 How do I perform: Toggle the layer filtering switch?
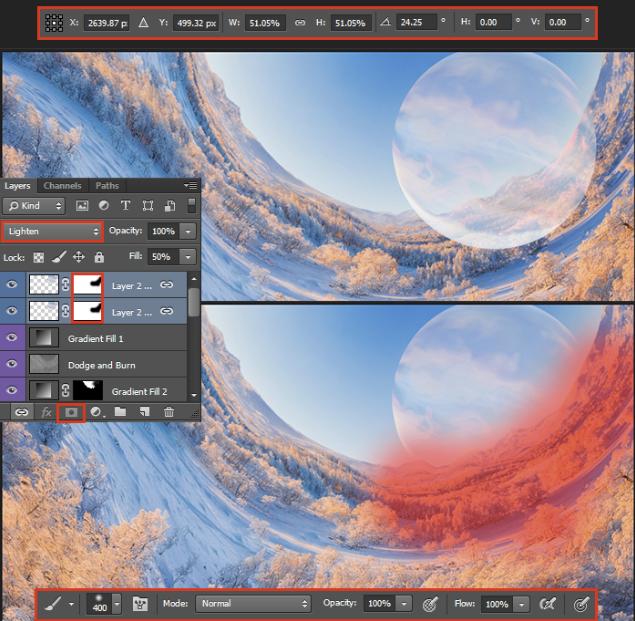coord(192,205)
